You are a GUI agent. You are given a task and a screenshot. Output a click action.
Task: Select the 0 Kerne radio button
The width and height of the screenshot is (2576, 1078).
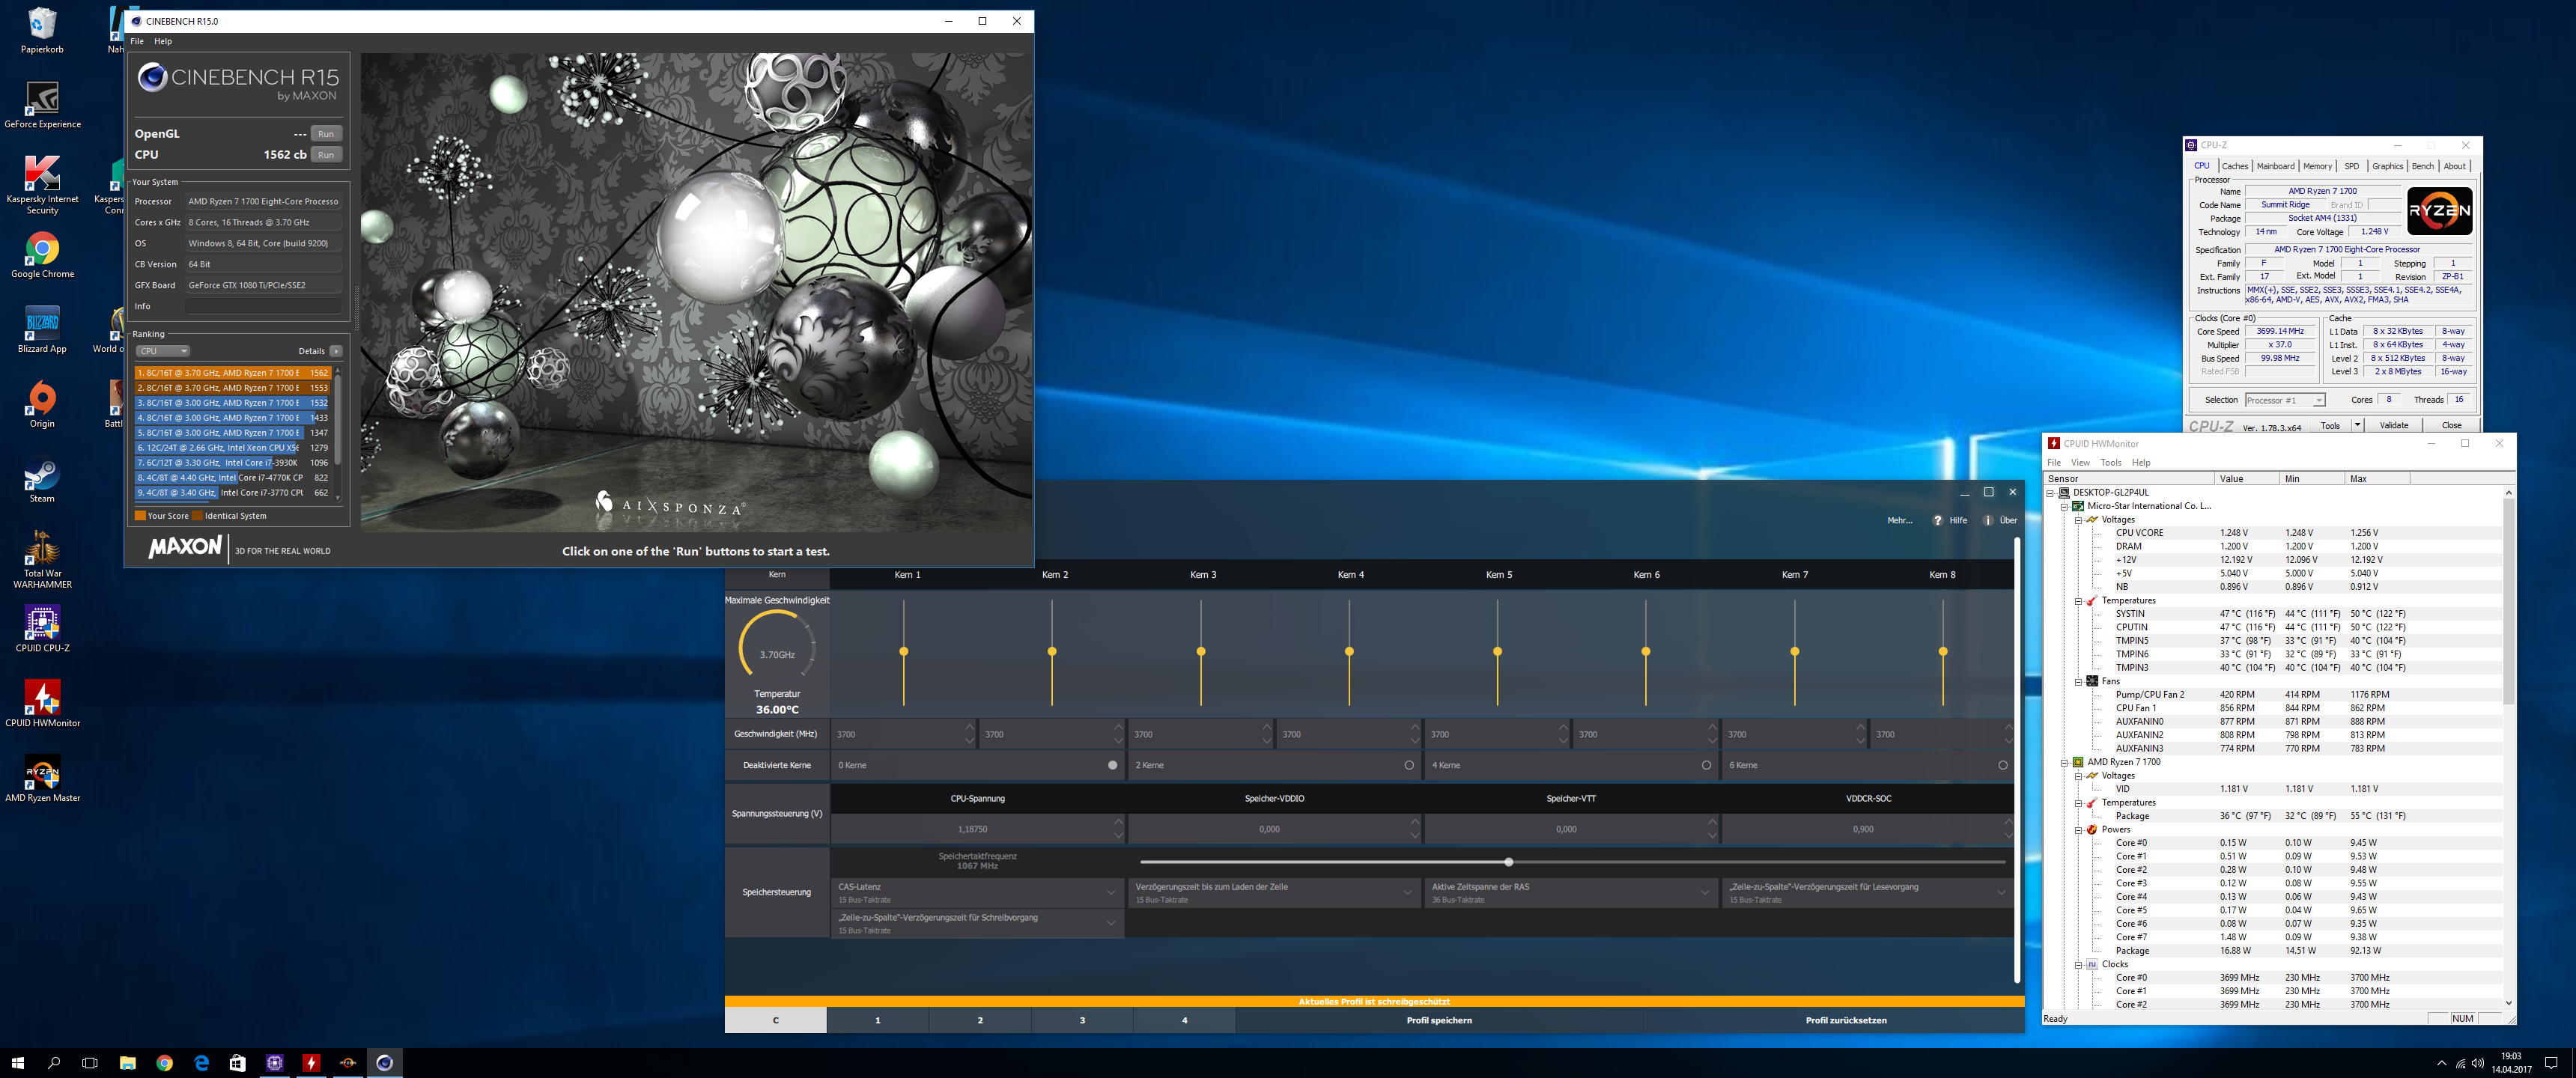tap(1113, 765)
